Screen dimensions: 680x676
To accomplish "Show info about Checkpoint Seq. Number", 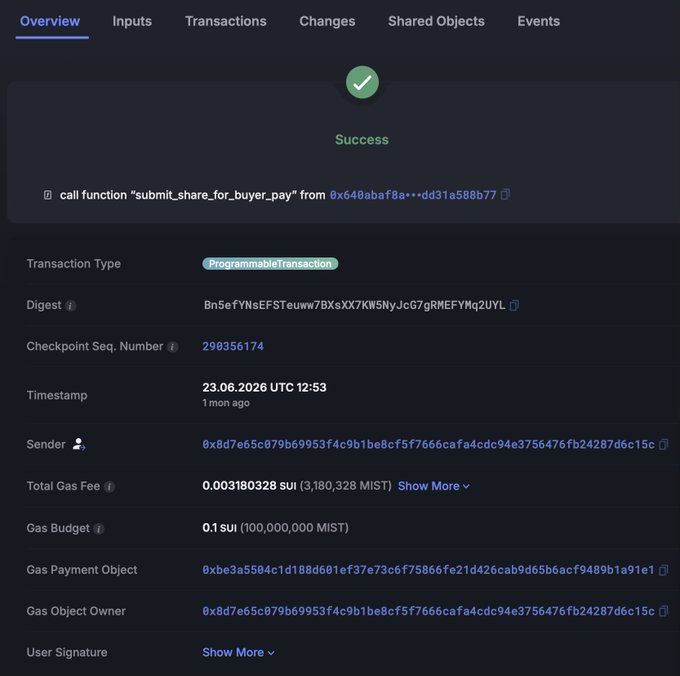I will coord(173,347).
